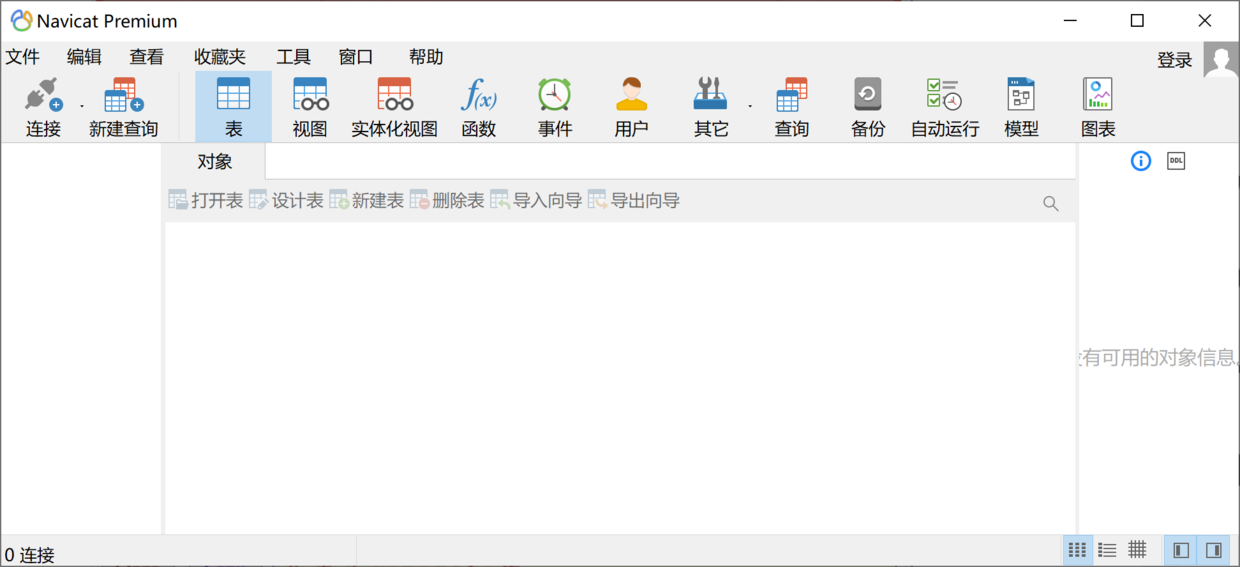Screen dimensions: 1240x567
Task: Open 实体化视图 (Materialized View) objects
Action: 394,106
